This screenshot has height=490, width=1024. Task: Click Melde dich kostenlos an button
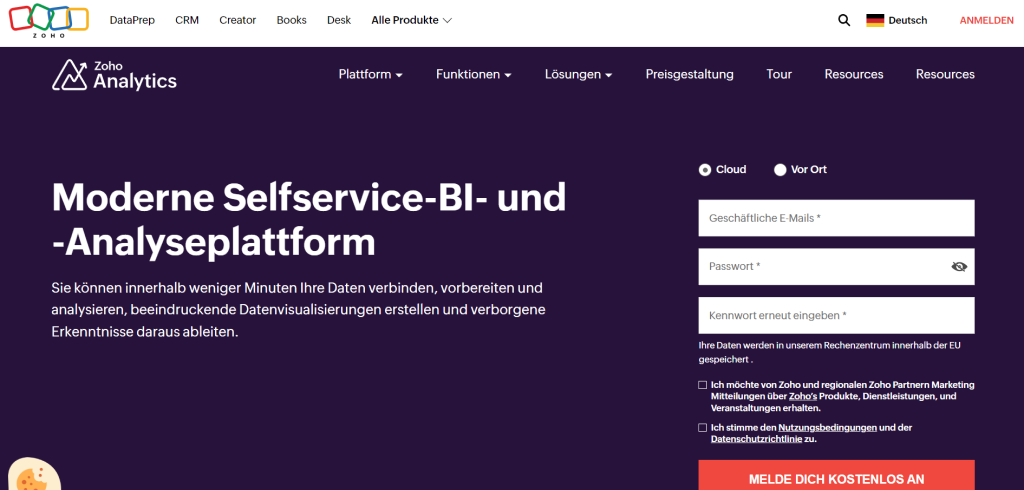click(837, 475)
